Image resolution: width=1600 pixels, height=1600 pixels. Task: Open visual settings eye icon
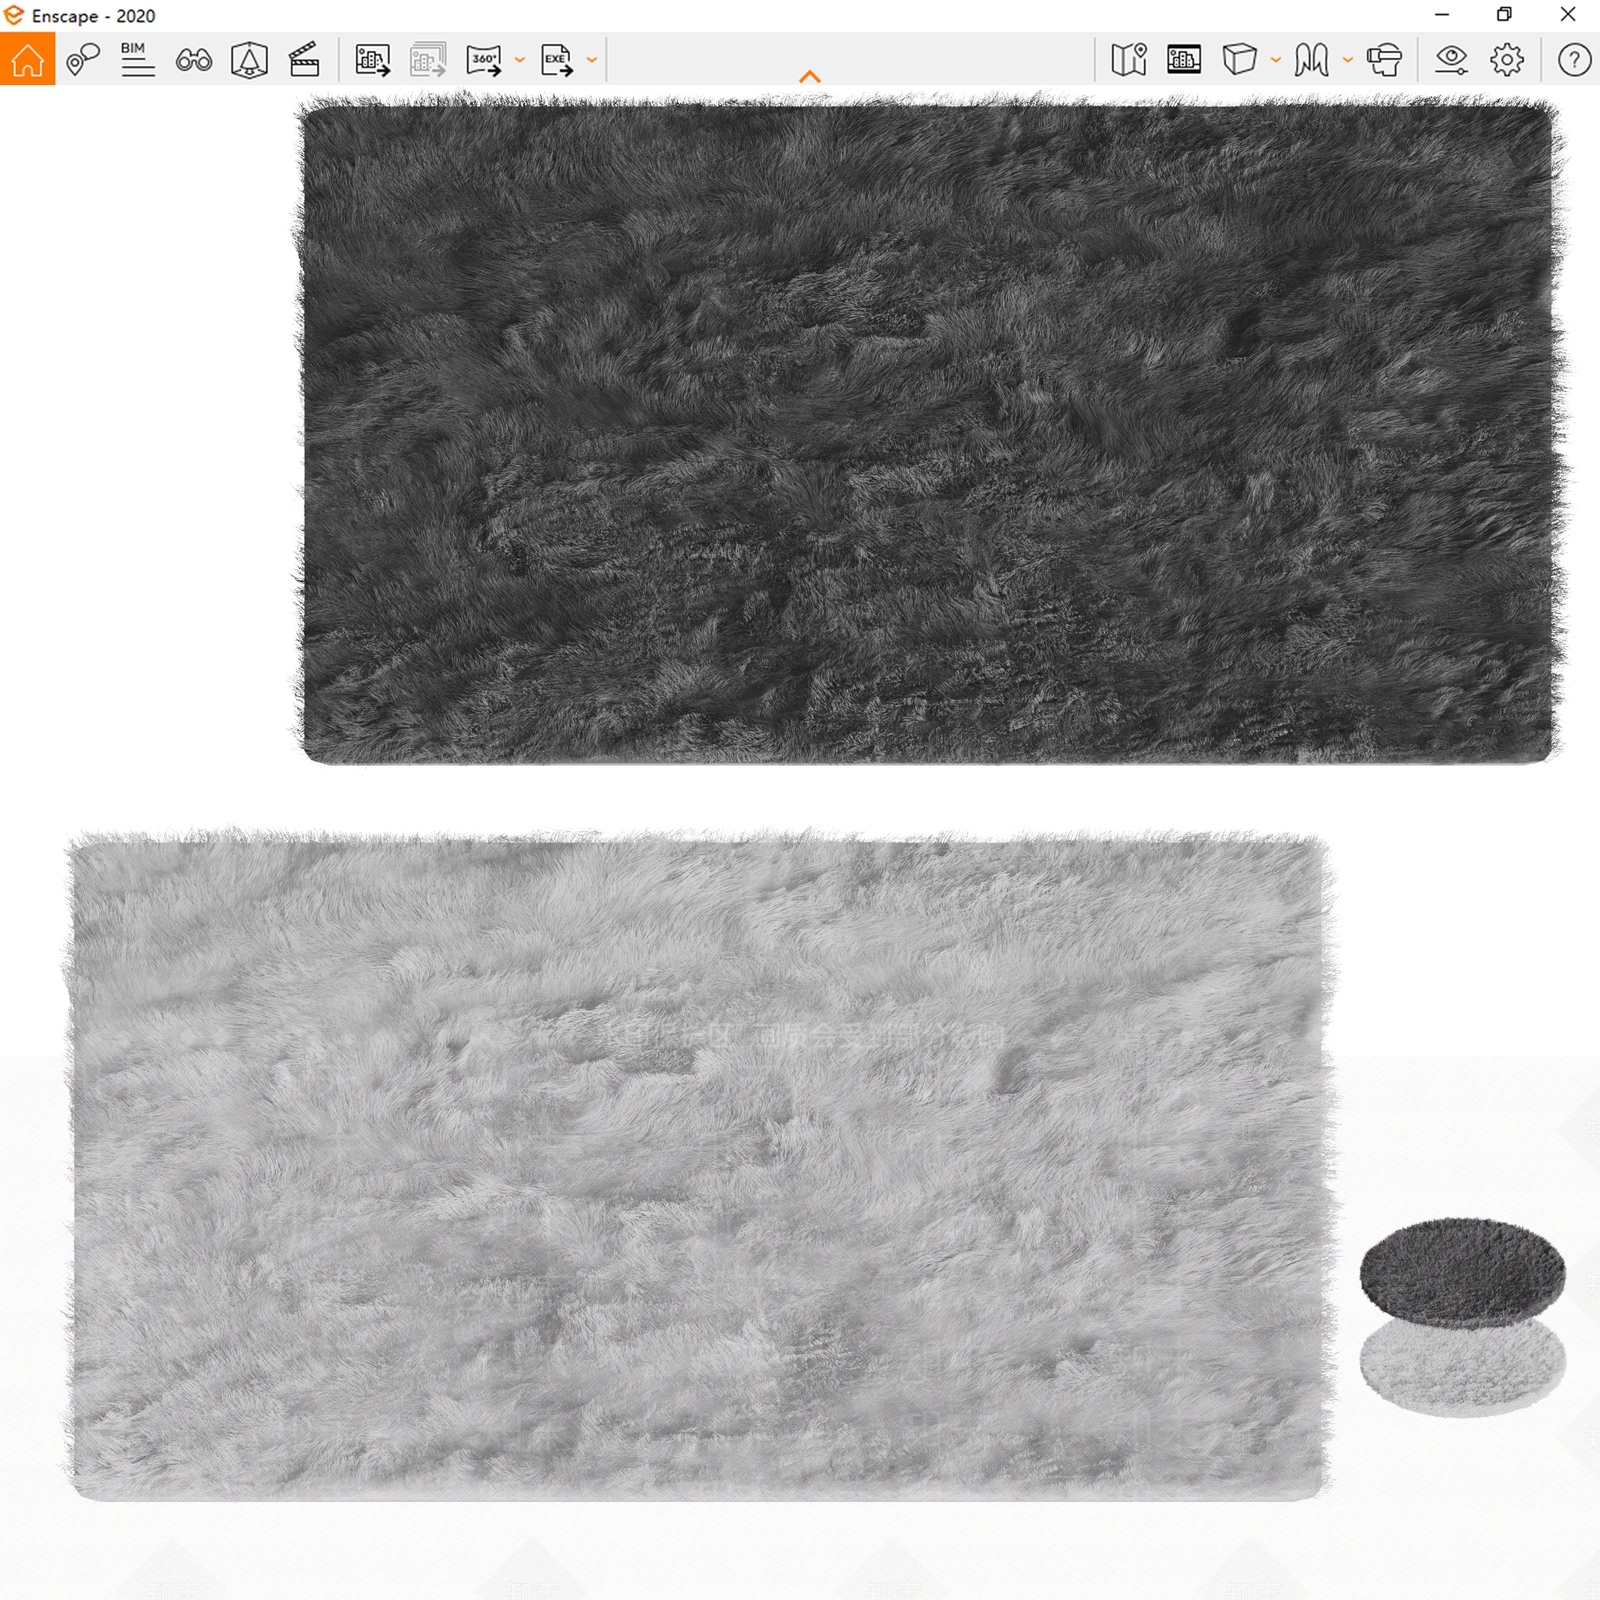(x=1451, y=60)
